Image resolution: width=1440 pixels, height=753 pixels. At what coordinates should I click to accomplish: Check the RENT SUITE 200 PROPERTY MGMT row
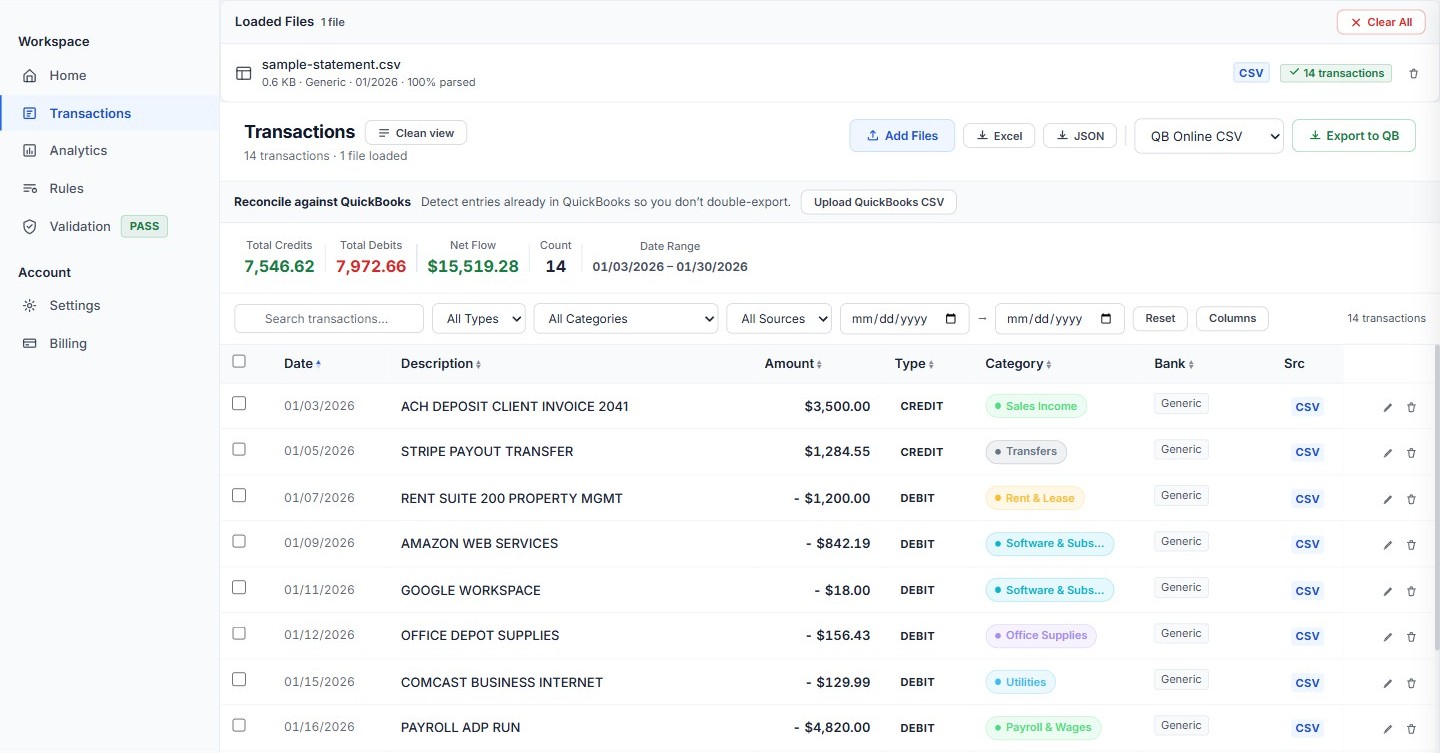(x=239, y=495)
